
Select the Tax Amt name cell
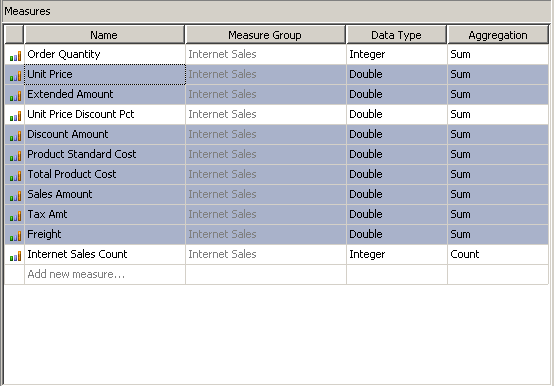click(105, 214)
